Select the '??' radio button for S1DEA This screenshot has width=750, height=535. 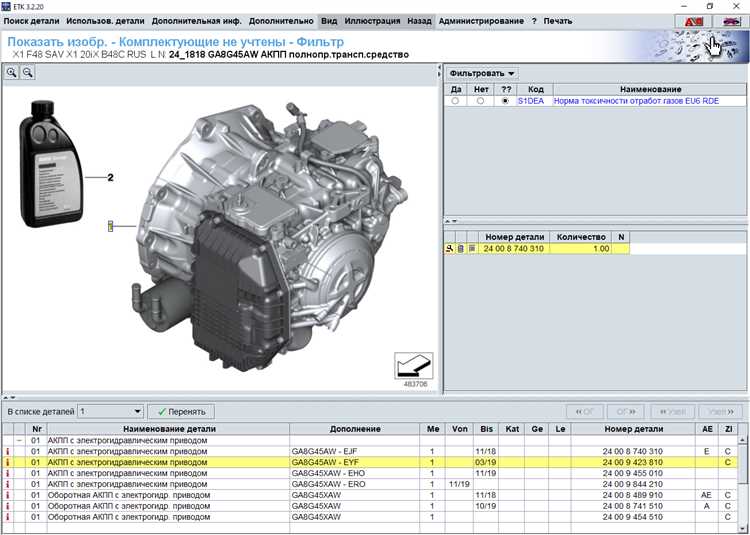click(505, 101)
